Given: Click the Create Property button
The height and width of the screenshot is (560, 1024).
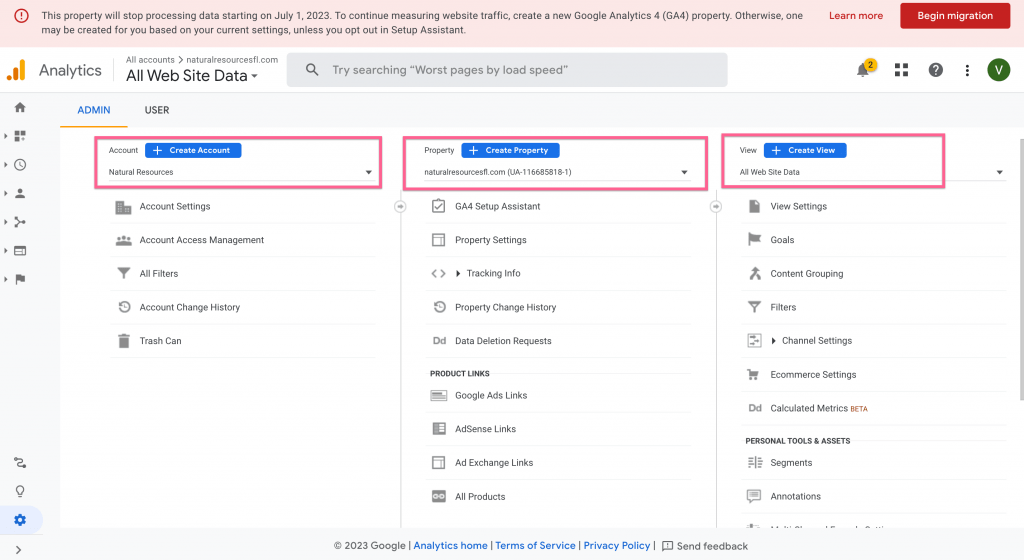Looking at the screenshot, I should pyautogui.click(x=510, y=150).
